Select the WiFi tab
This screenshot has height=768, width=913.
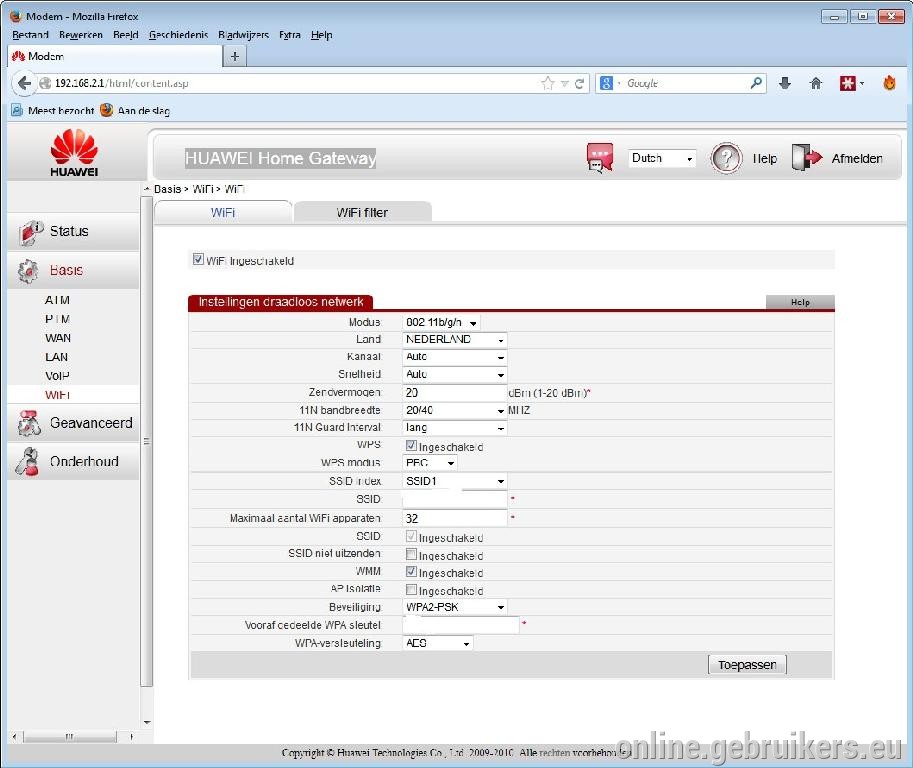tap(223, 212)
